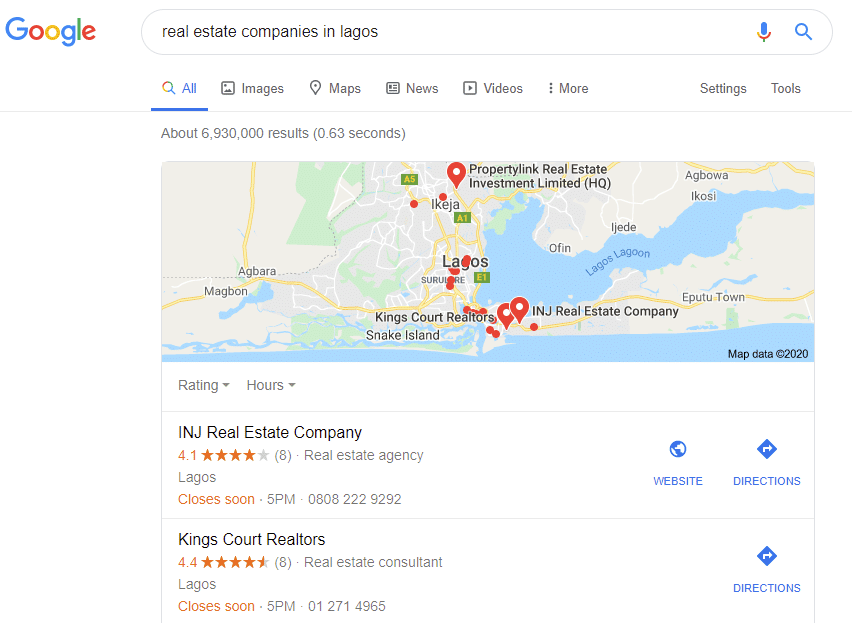Viewport: 852px width, 623px height.
Task: Open search Settings
Action: click(723, 89)
